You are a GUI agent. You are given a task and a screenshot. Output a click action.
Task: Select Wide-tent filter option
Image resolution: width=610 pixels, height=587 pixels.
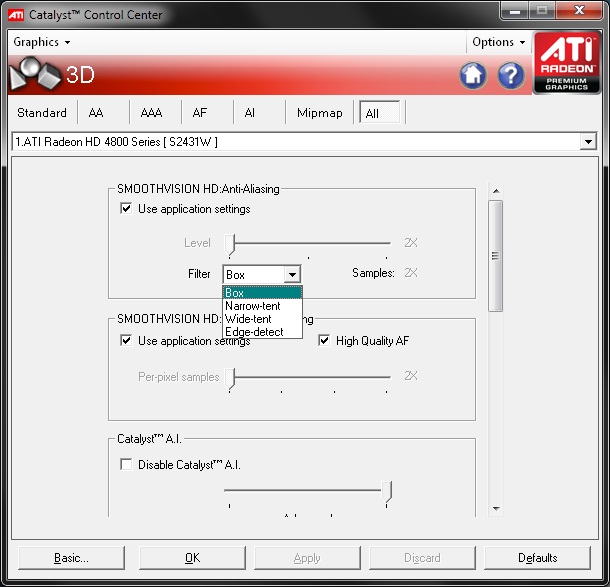click(262, 319)
